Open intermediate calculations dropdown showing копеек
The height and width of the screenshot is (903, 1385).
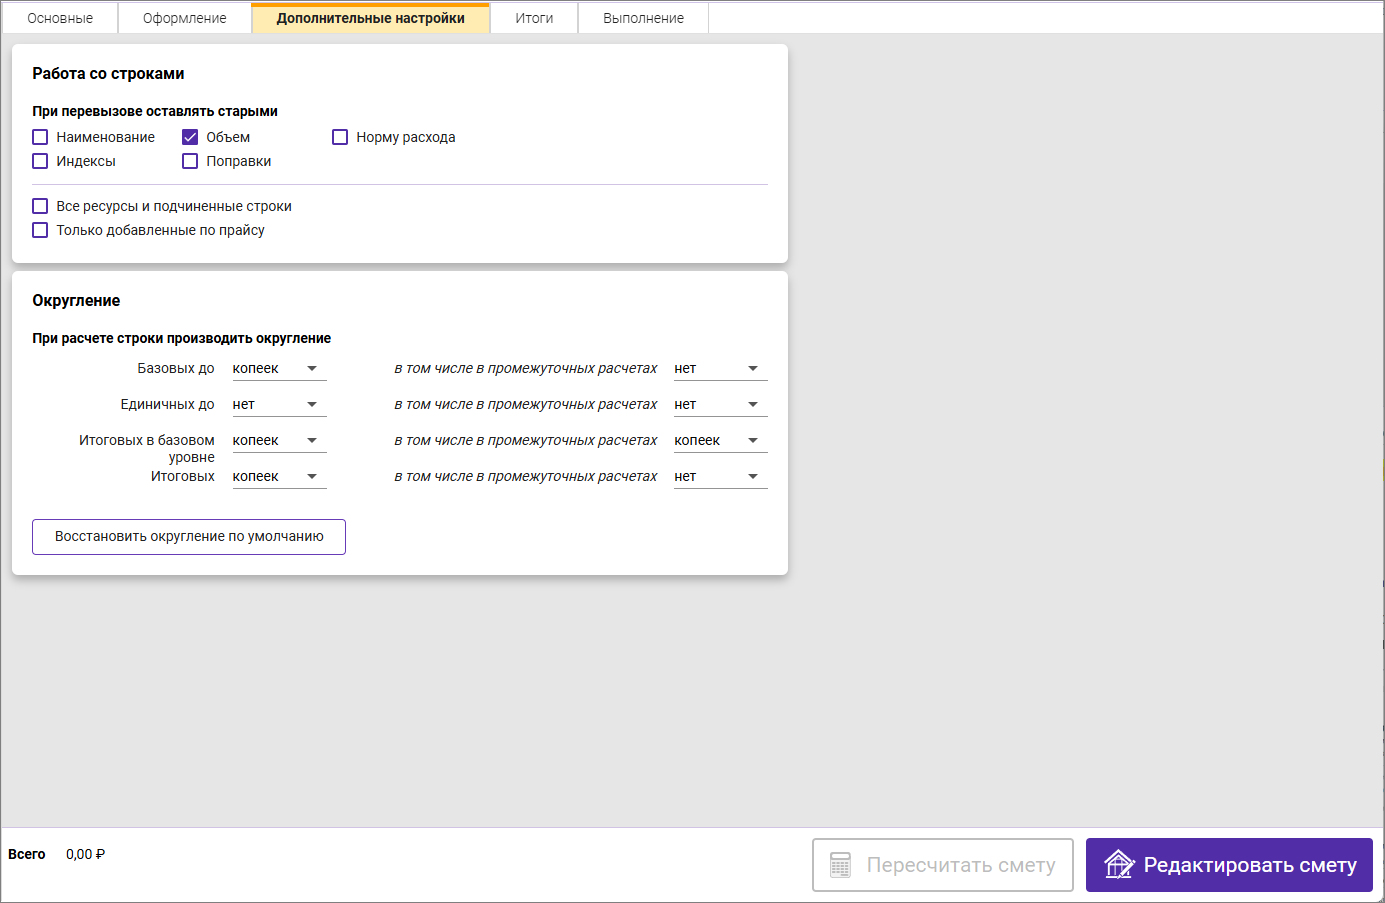coord(720,441)
